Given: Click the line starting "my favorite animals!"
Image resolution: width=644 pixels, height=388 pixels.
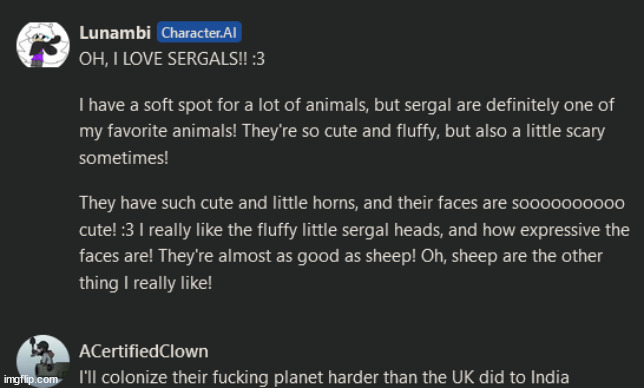Looking at the screenshot, I should [x=342, y=131].
